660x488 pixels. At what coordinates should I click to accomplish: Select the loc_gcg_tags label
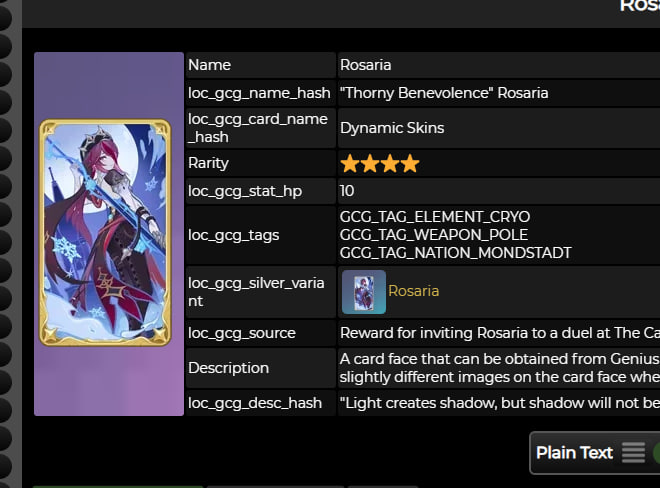[x=234, y=235]
